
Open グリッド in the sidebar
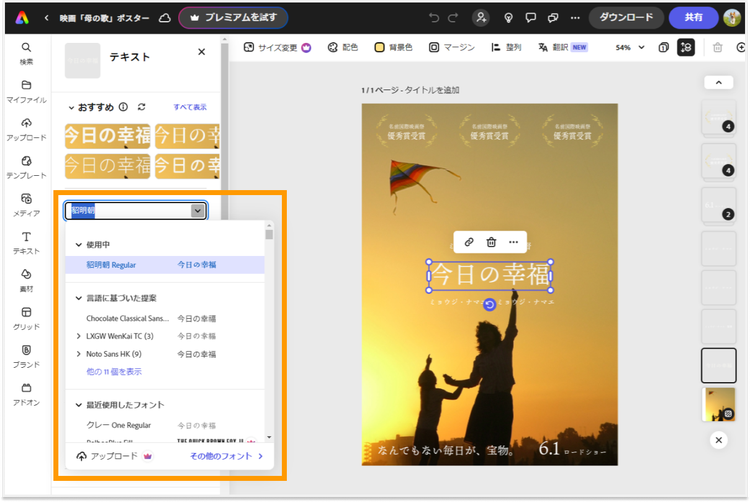[x=26, y=318]
